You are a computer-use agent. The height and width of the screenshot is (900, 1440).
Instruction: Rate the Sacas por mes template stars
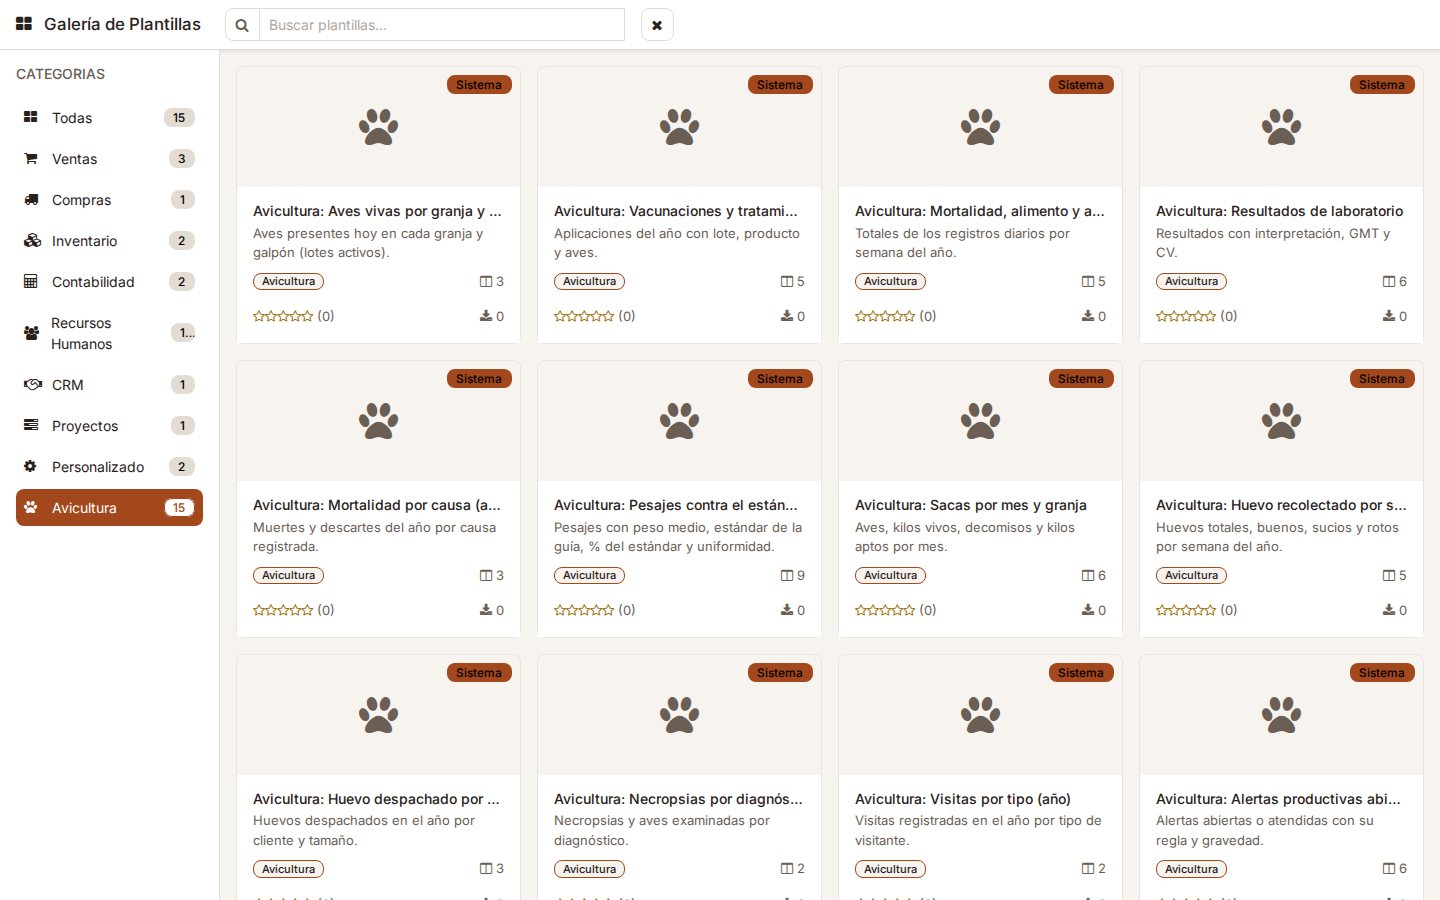click(885, 610)
